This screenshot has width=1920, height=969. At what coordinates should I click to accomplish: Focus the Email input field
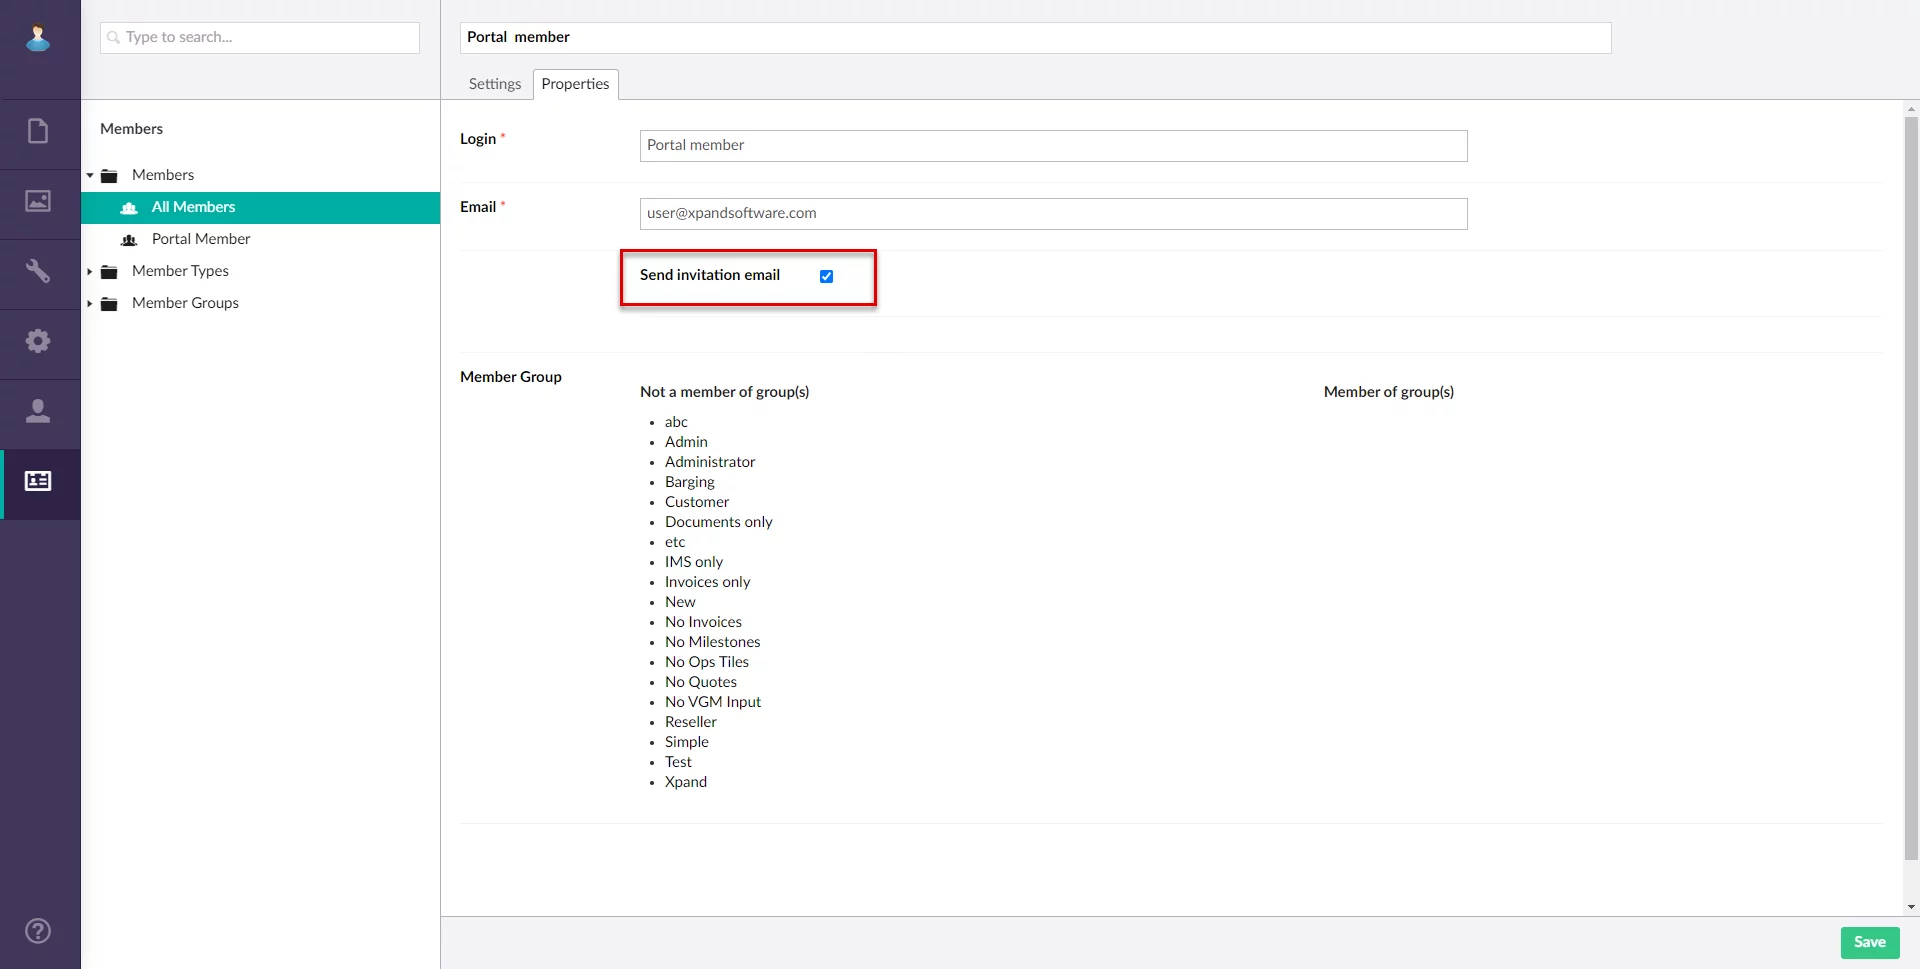click(1053, 214)
